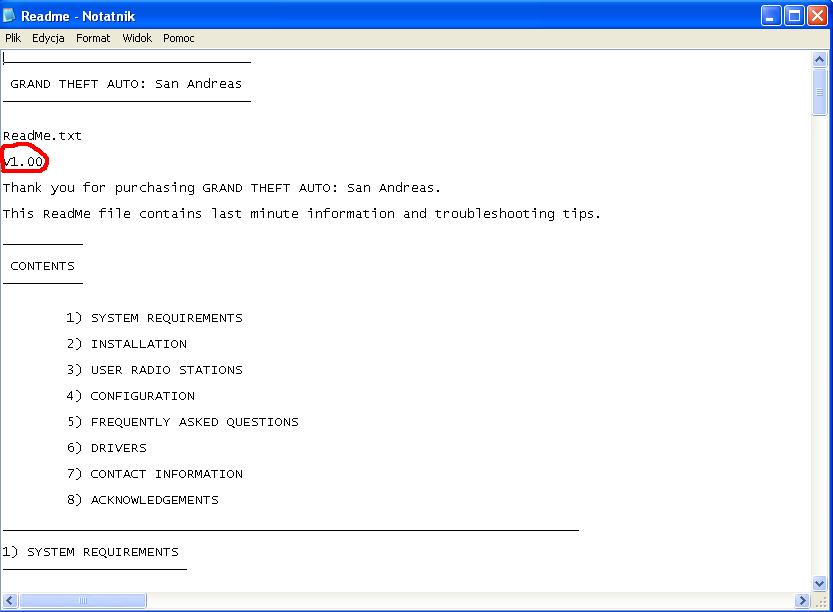Viewport: 833px width, 612px height.
Task: Click the 'Readme - Notatnik' window title
Action: point(78,16)
